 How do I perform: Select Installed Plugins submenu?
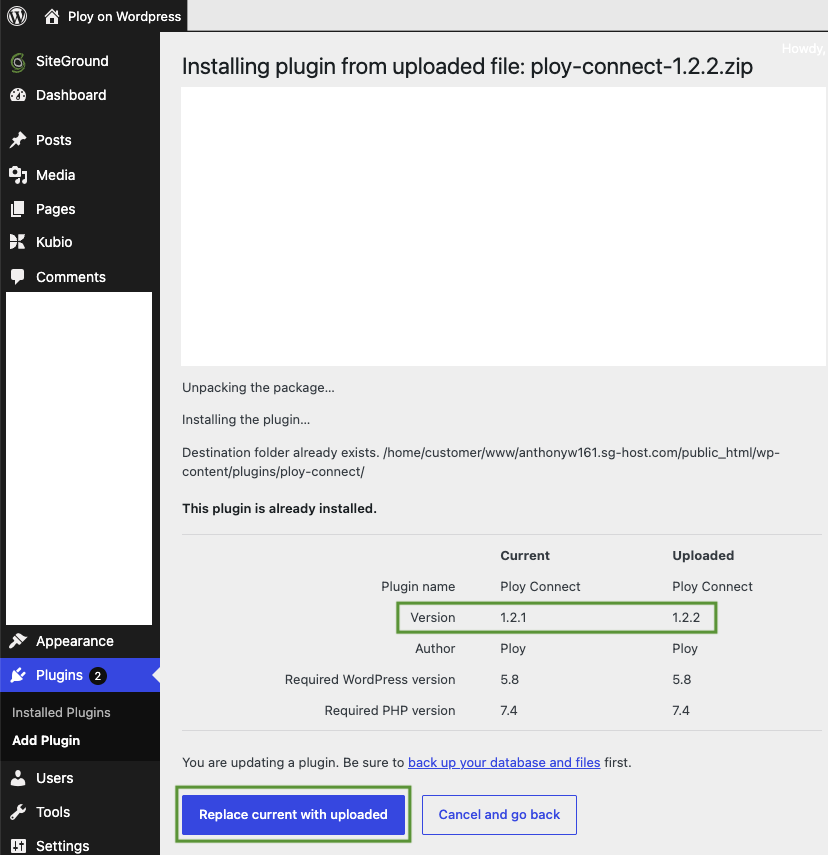point(61,712)
